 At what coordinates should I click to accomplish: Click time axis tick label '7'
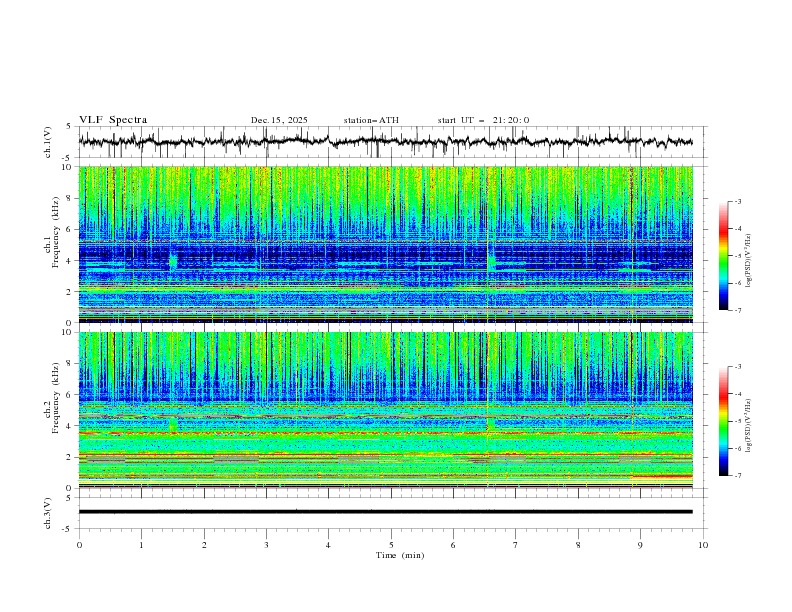click(x=516, y=545)
